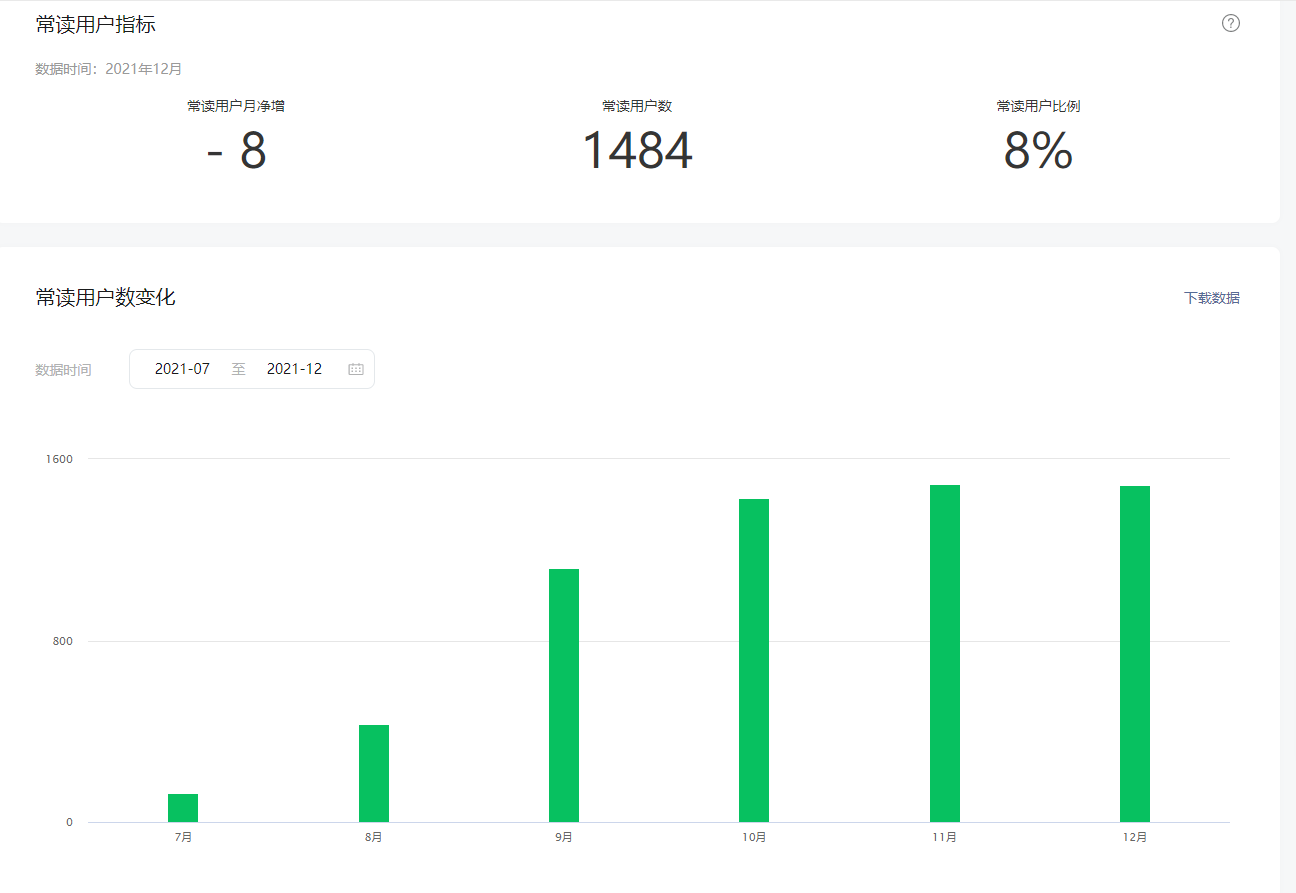Select the start date 2021-07 field
1296x893 pixels.
click(182, 369)
